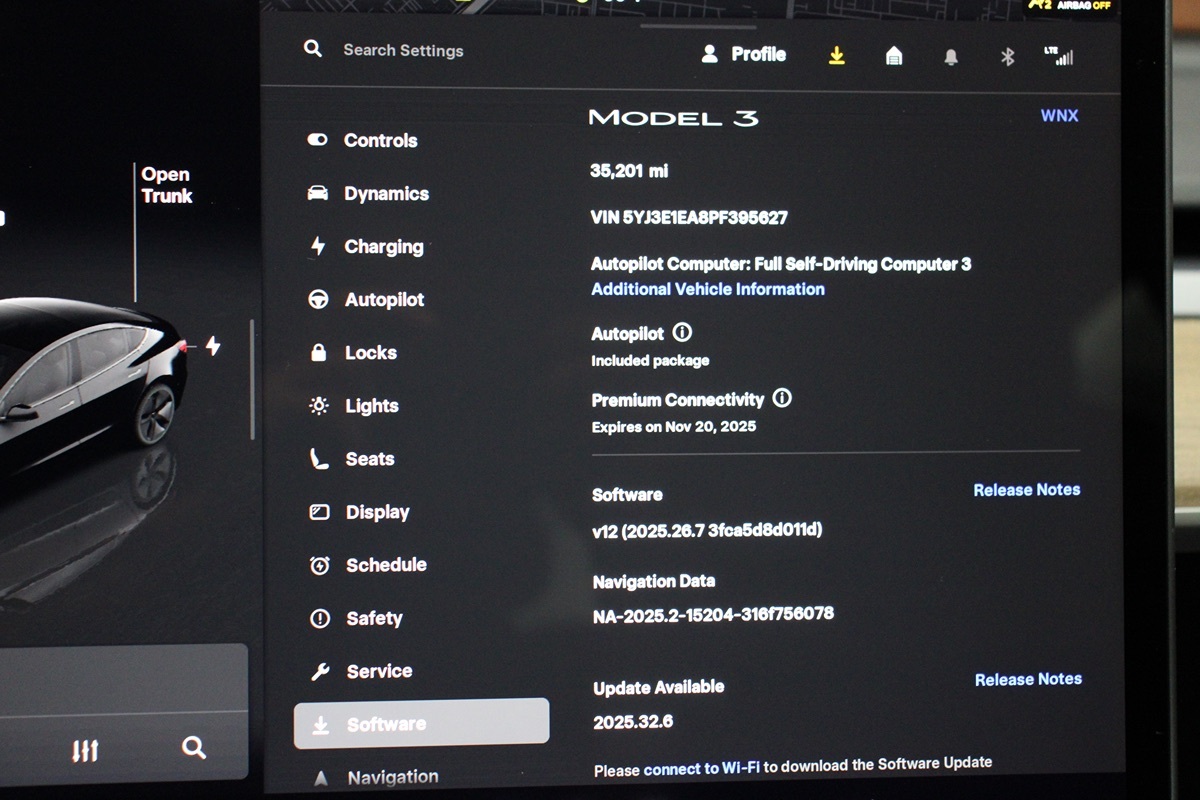Click the Premium Connectivity info icon
This screenshot has width=1200, height=800.
(782, 398)
